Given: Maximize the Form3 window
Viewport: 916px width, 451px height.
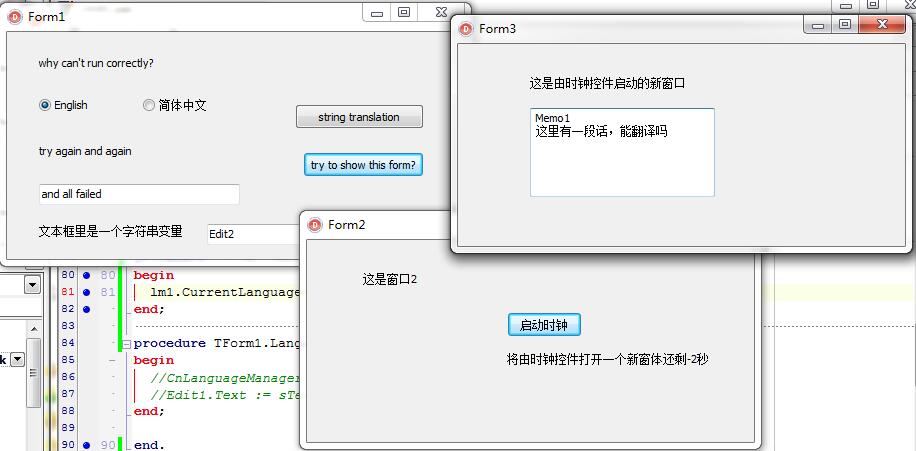Looking at the screenshot, I should [x=845, y=26].
